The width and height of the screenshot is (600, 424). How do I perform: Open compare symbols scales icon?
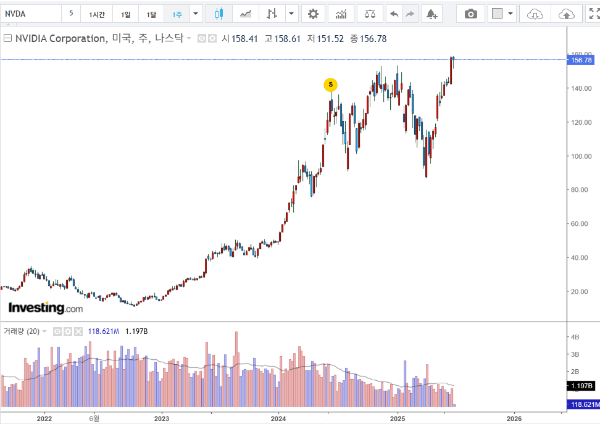370,14
